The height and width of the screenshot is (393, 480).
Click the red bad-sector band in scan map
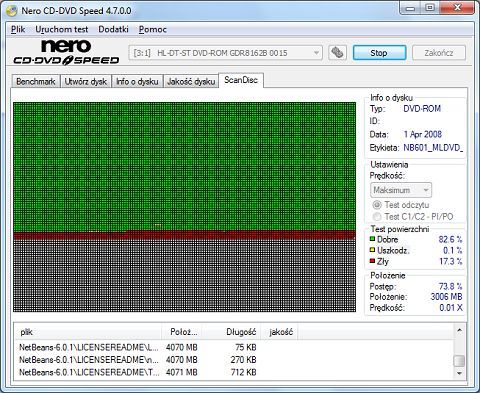184,235
